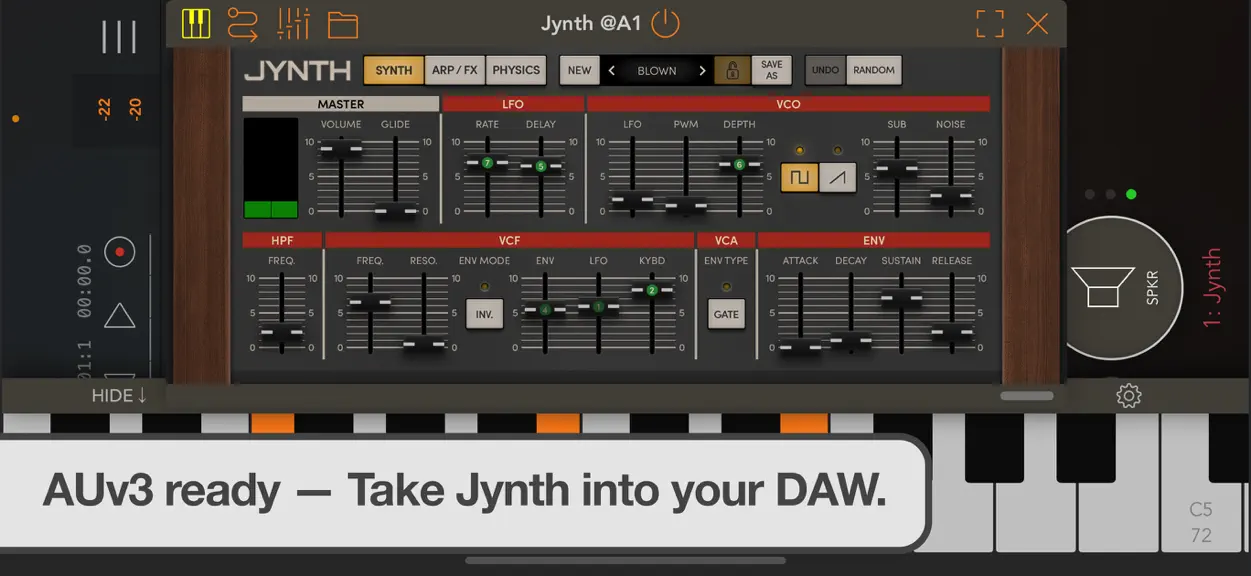Switch to the ARP / FX tab
The image size is (1251, 576).
point(455,70)
